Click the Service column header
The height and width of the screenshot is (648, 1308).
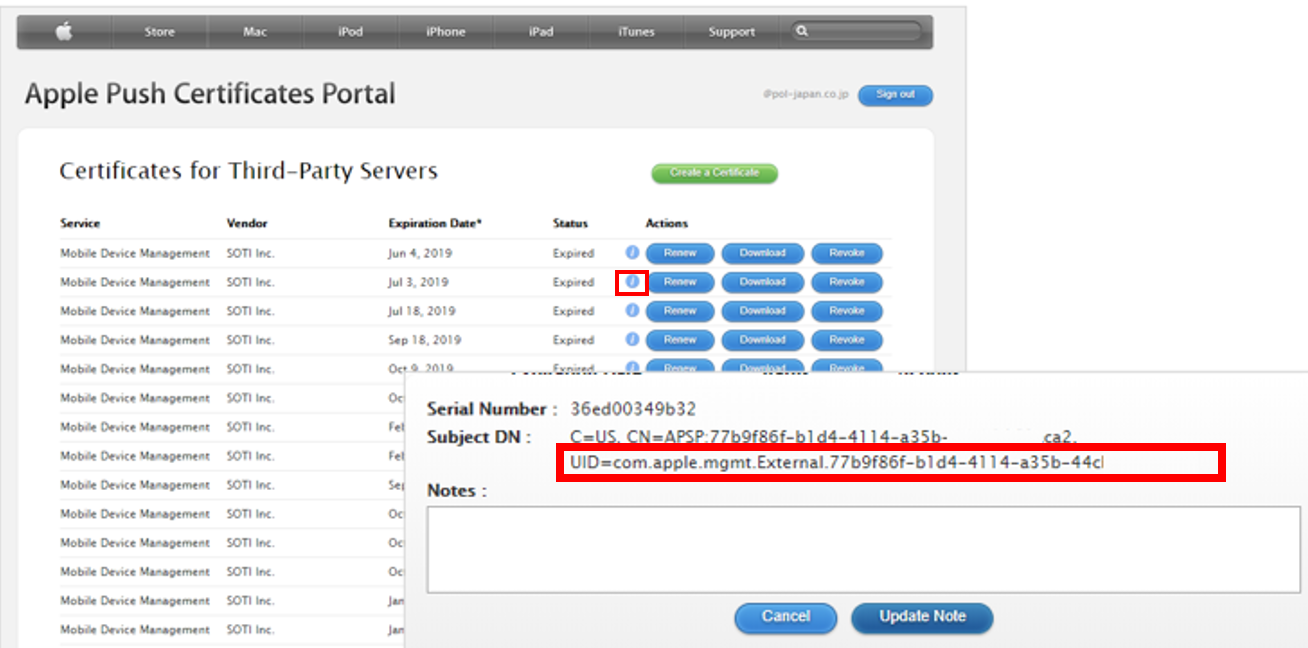(x=80, y=223)
